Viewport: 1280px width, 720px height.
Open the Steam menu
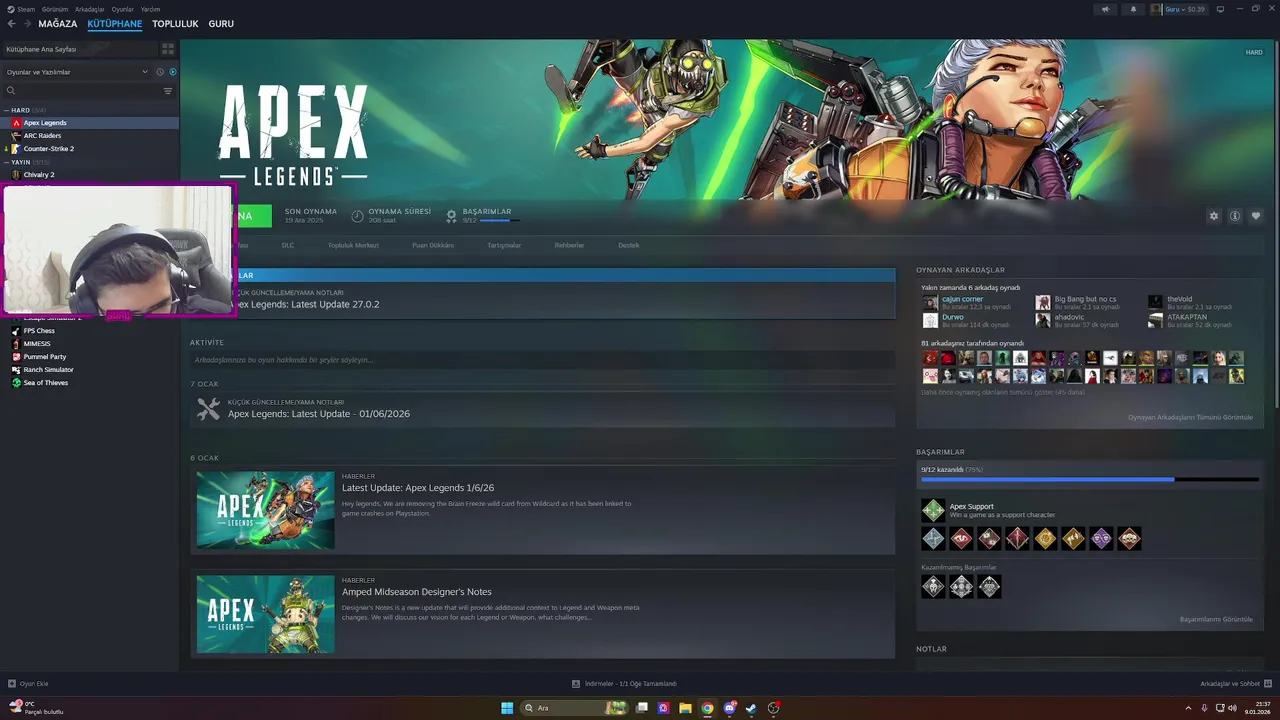pos(21,9)
